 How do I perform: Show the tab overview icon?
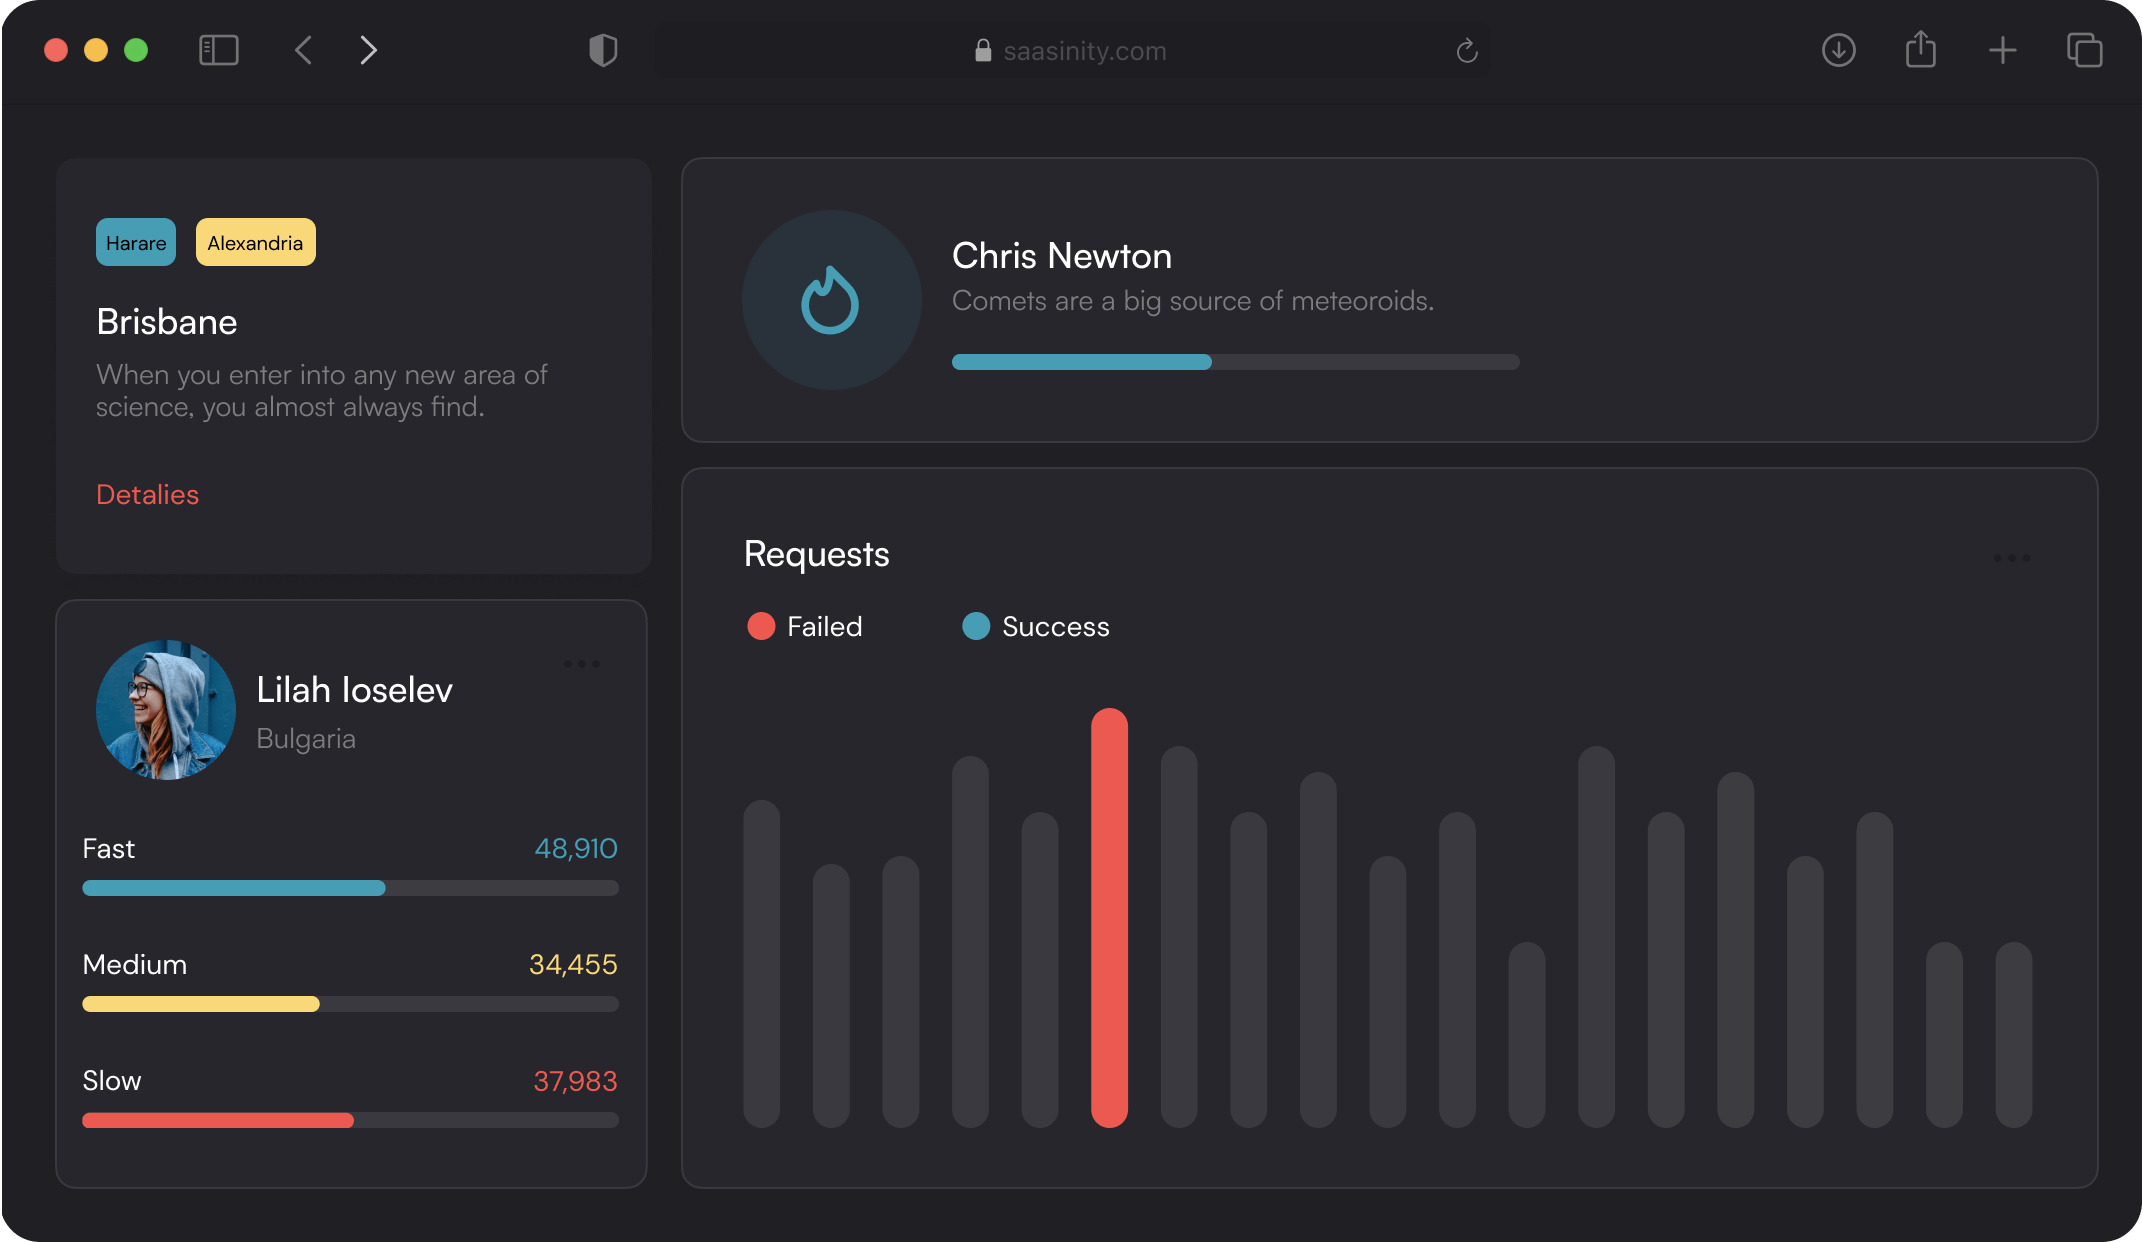2084,50
